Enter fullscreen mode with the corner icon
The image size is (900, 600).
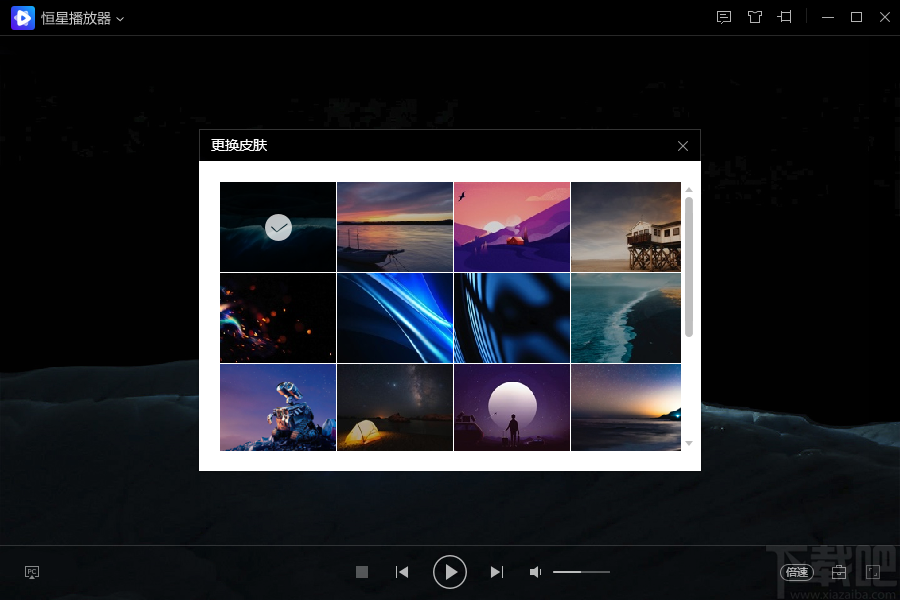point(873,572)
